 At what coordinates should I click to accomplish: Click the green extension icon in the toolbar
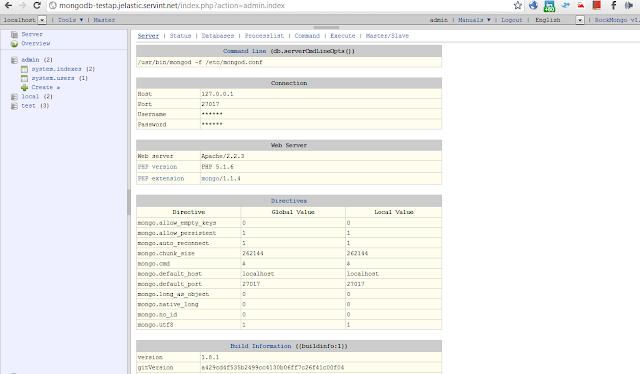tap(549, 6)
